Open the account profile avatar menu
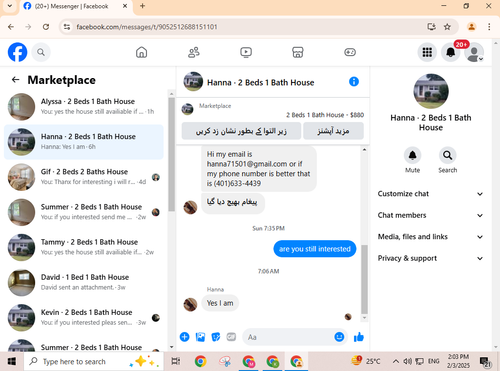 coord(474,52)
